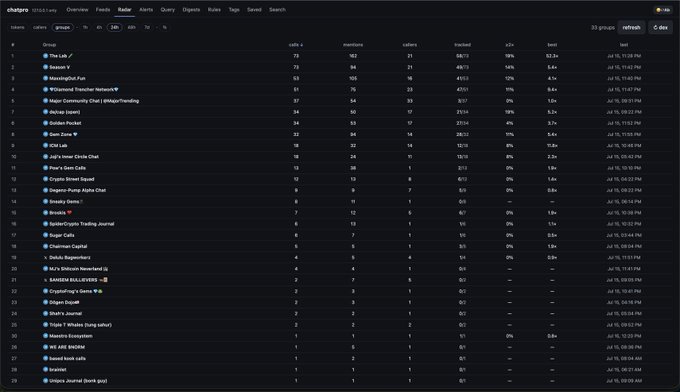Sort table by calls column
This screenshot has height=392, width=680.
(x=296, y=45)
